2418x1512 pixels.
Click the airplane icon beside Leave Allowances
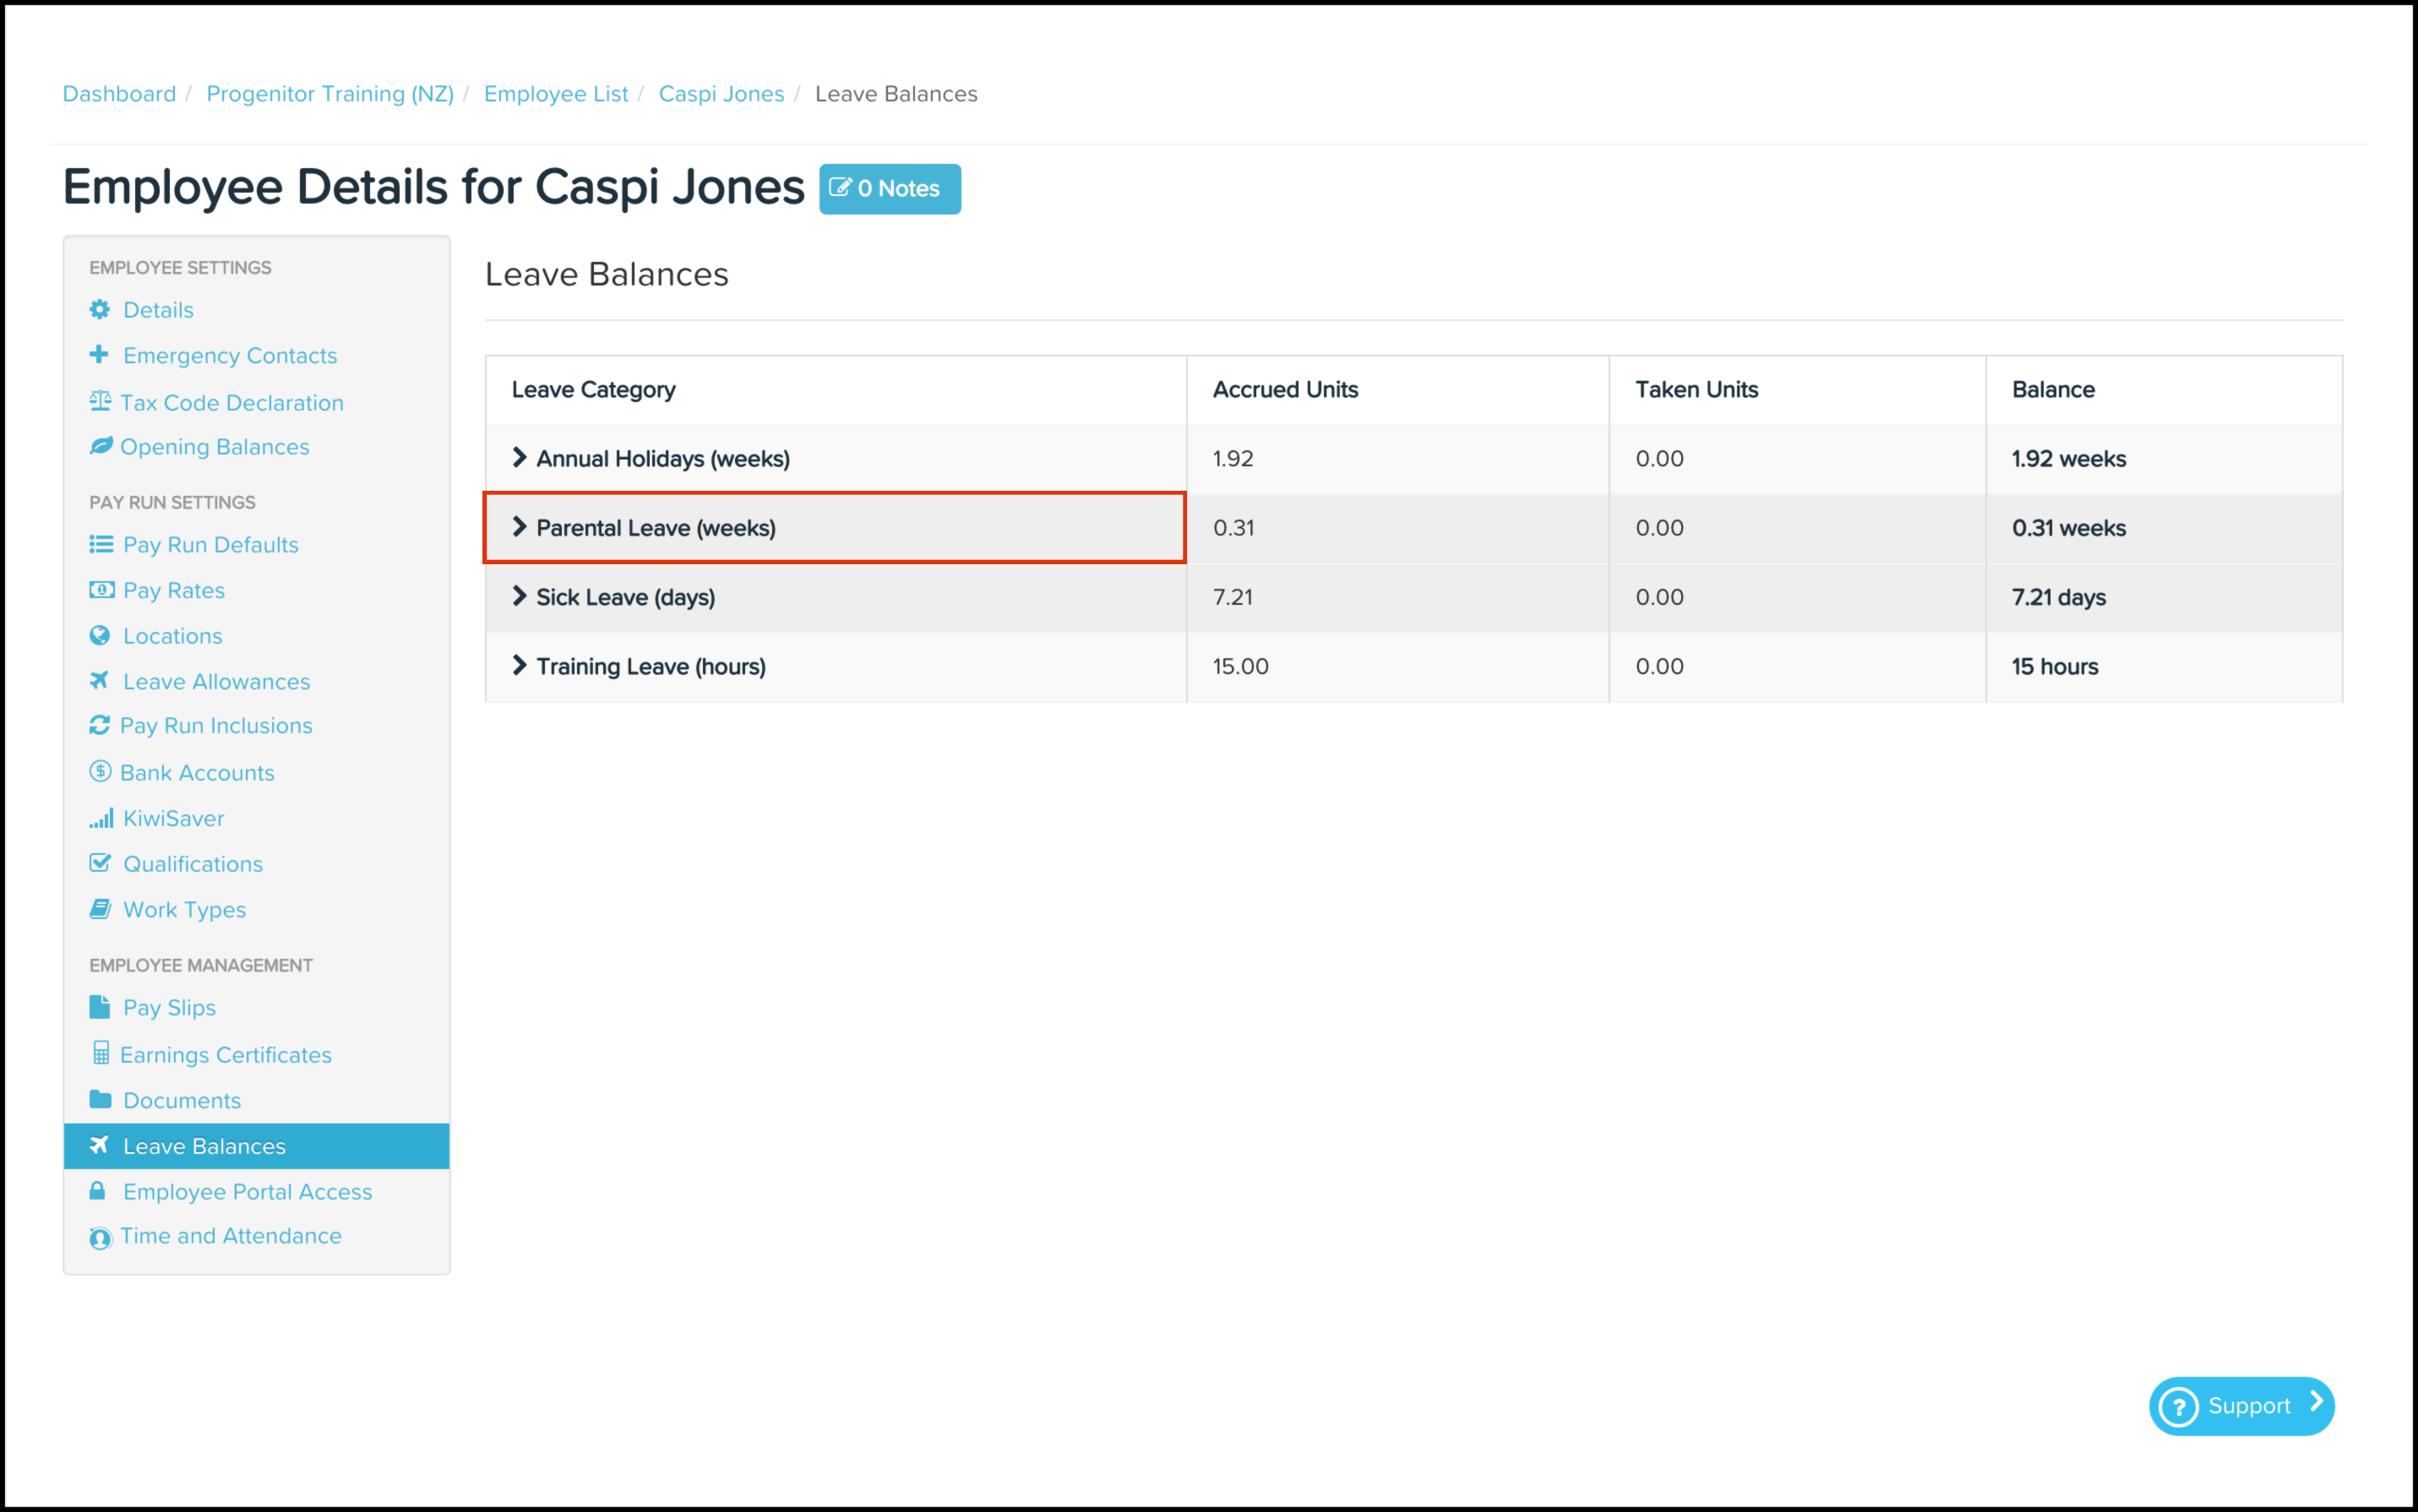(99, 681)
